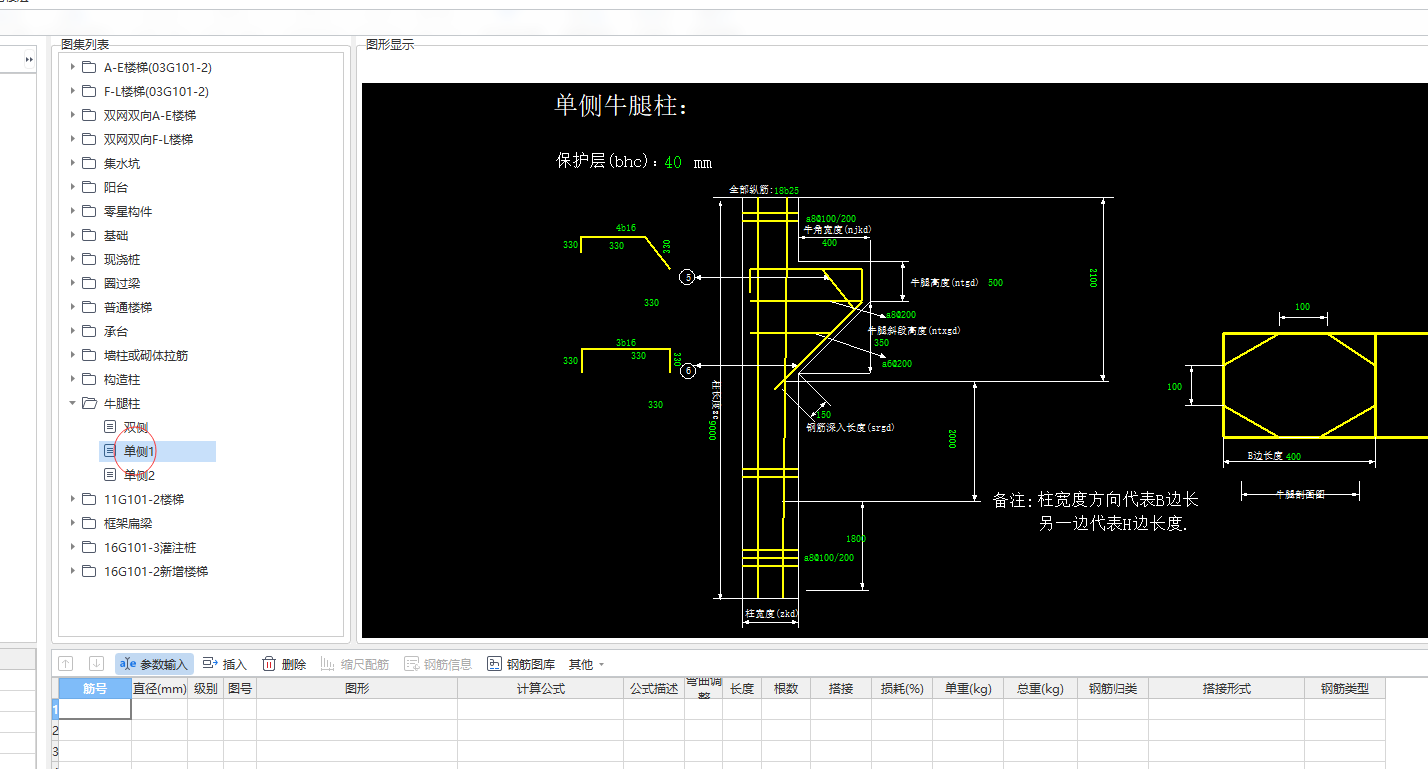Image resolution: width=1428 pixels, height=769 pixels.
Task: Select table row number 3
Action: coord(55,751)
